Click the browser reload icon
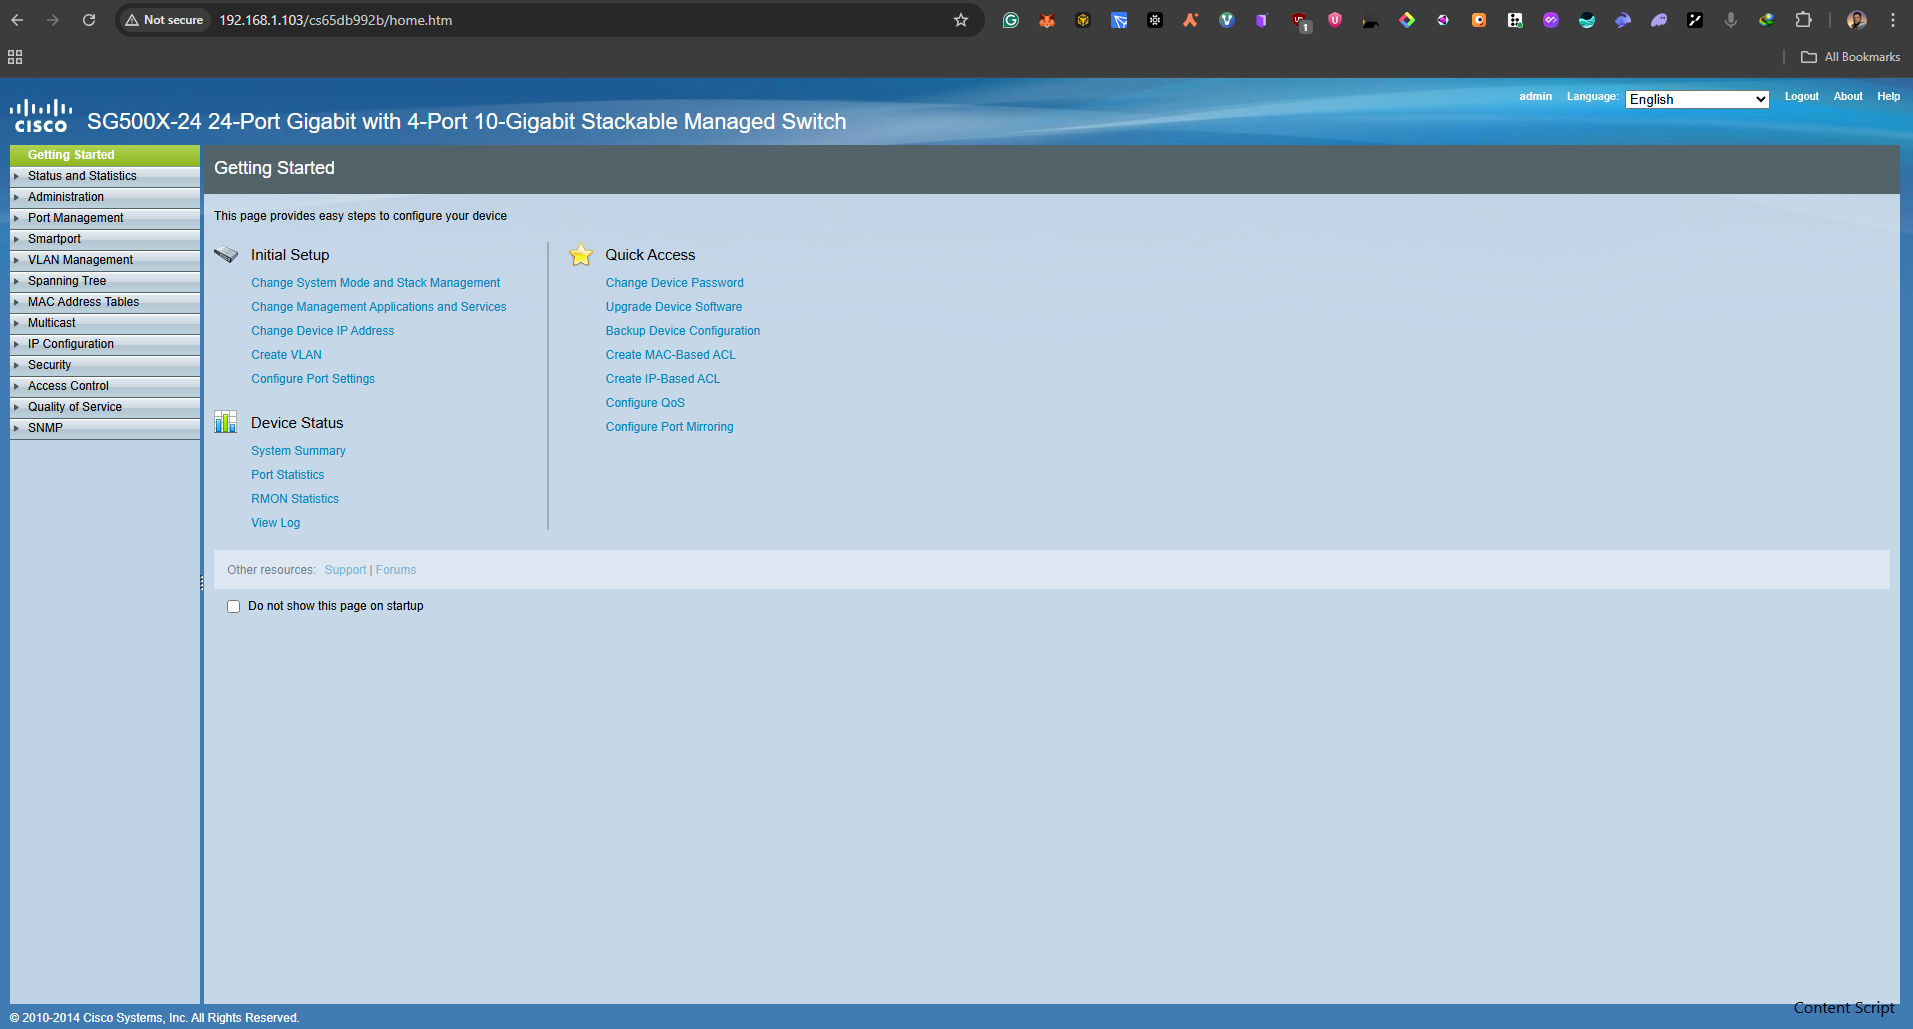Viewport: 1913px width, 1029px height. click(88, 20)
